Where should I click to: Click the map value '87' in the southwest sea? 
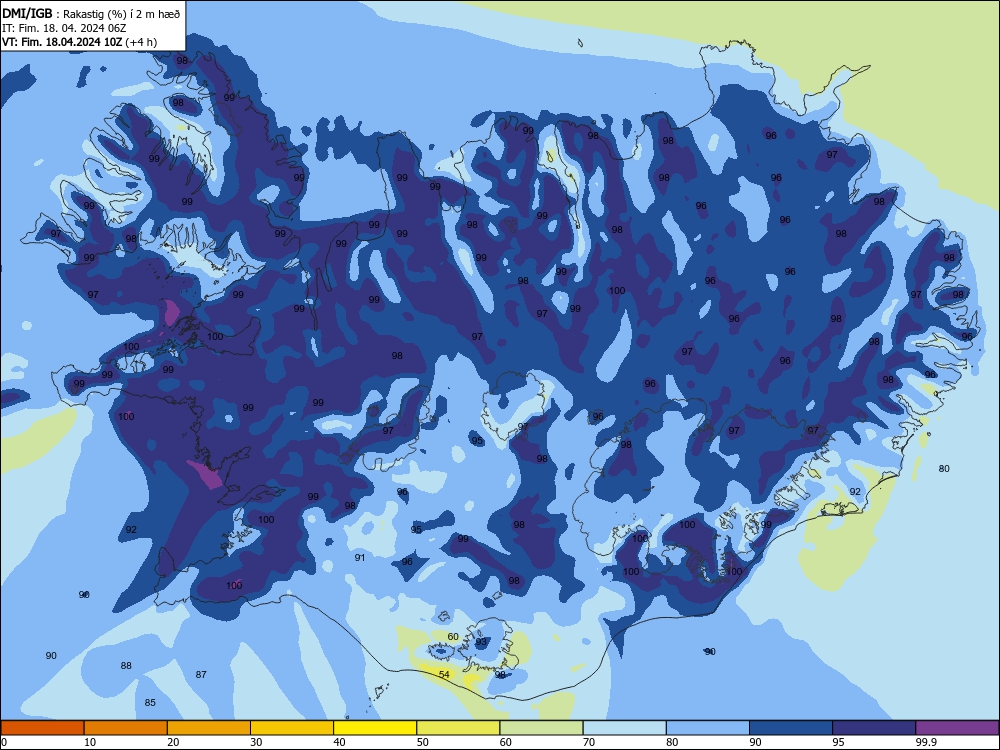click(x=201, y=674)
